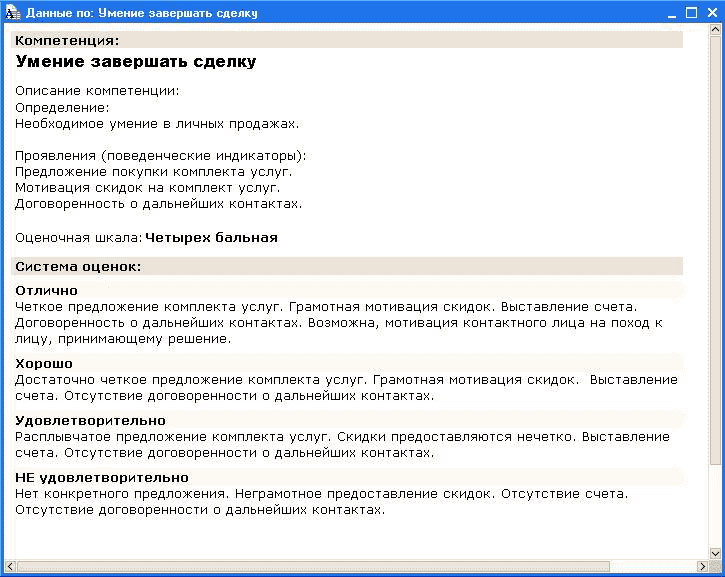Click heading Умение завершать сделку
725x577 pixels.
tap(135, 61)
